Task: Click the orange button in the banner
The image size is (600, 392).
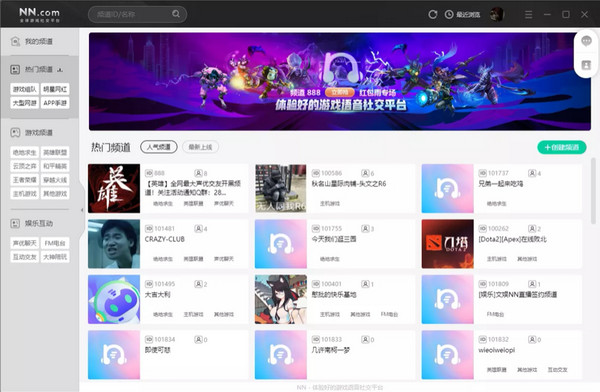Action: coord(340,93)
